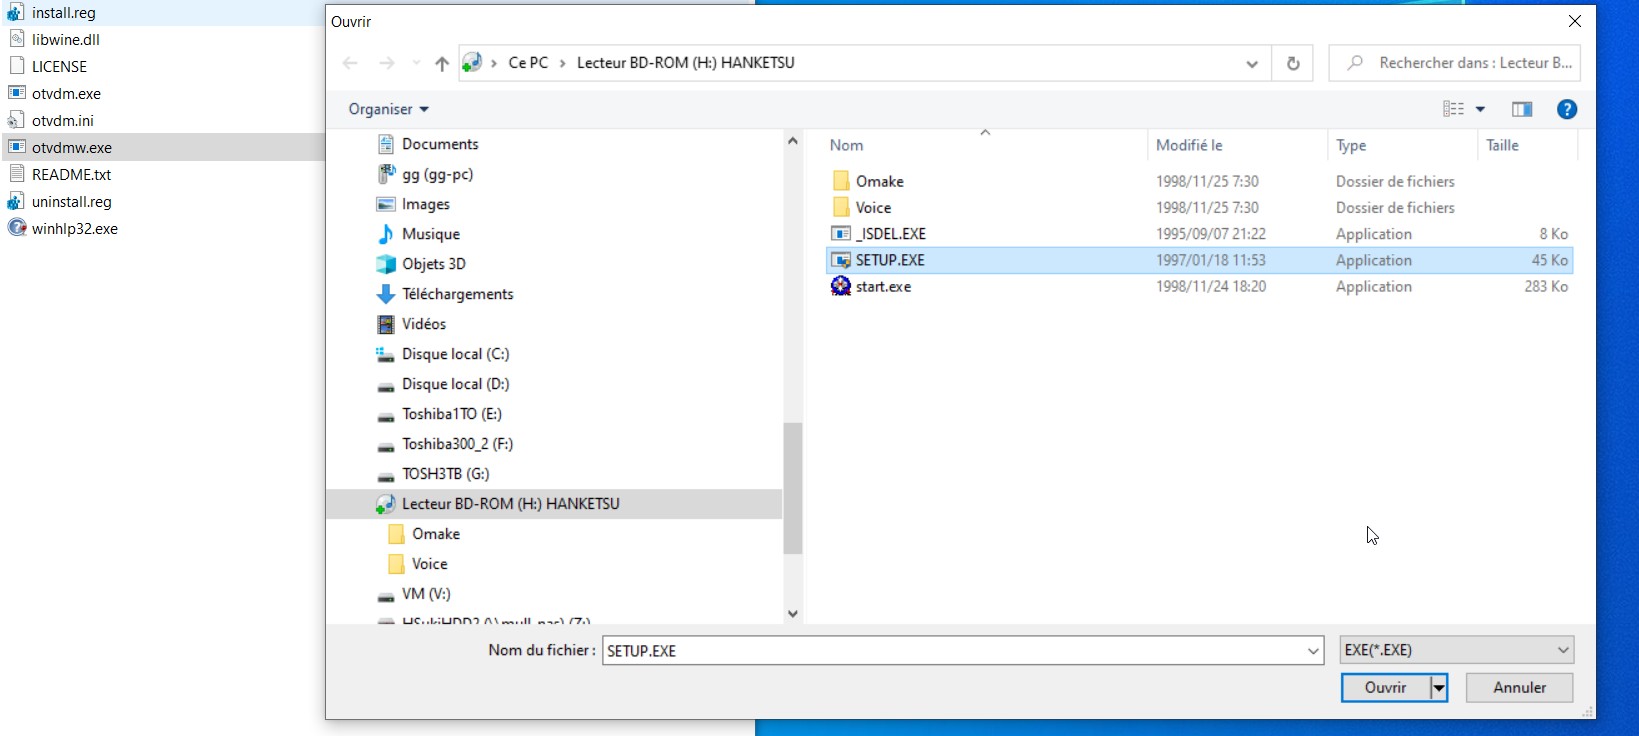This screenshot has width=1639, height=736.
Task: Select Disque local (C:)
Action: click(x=455, y=354)
